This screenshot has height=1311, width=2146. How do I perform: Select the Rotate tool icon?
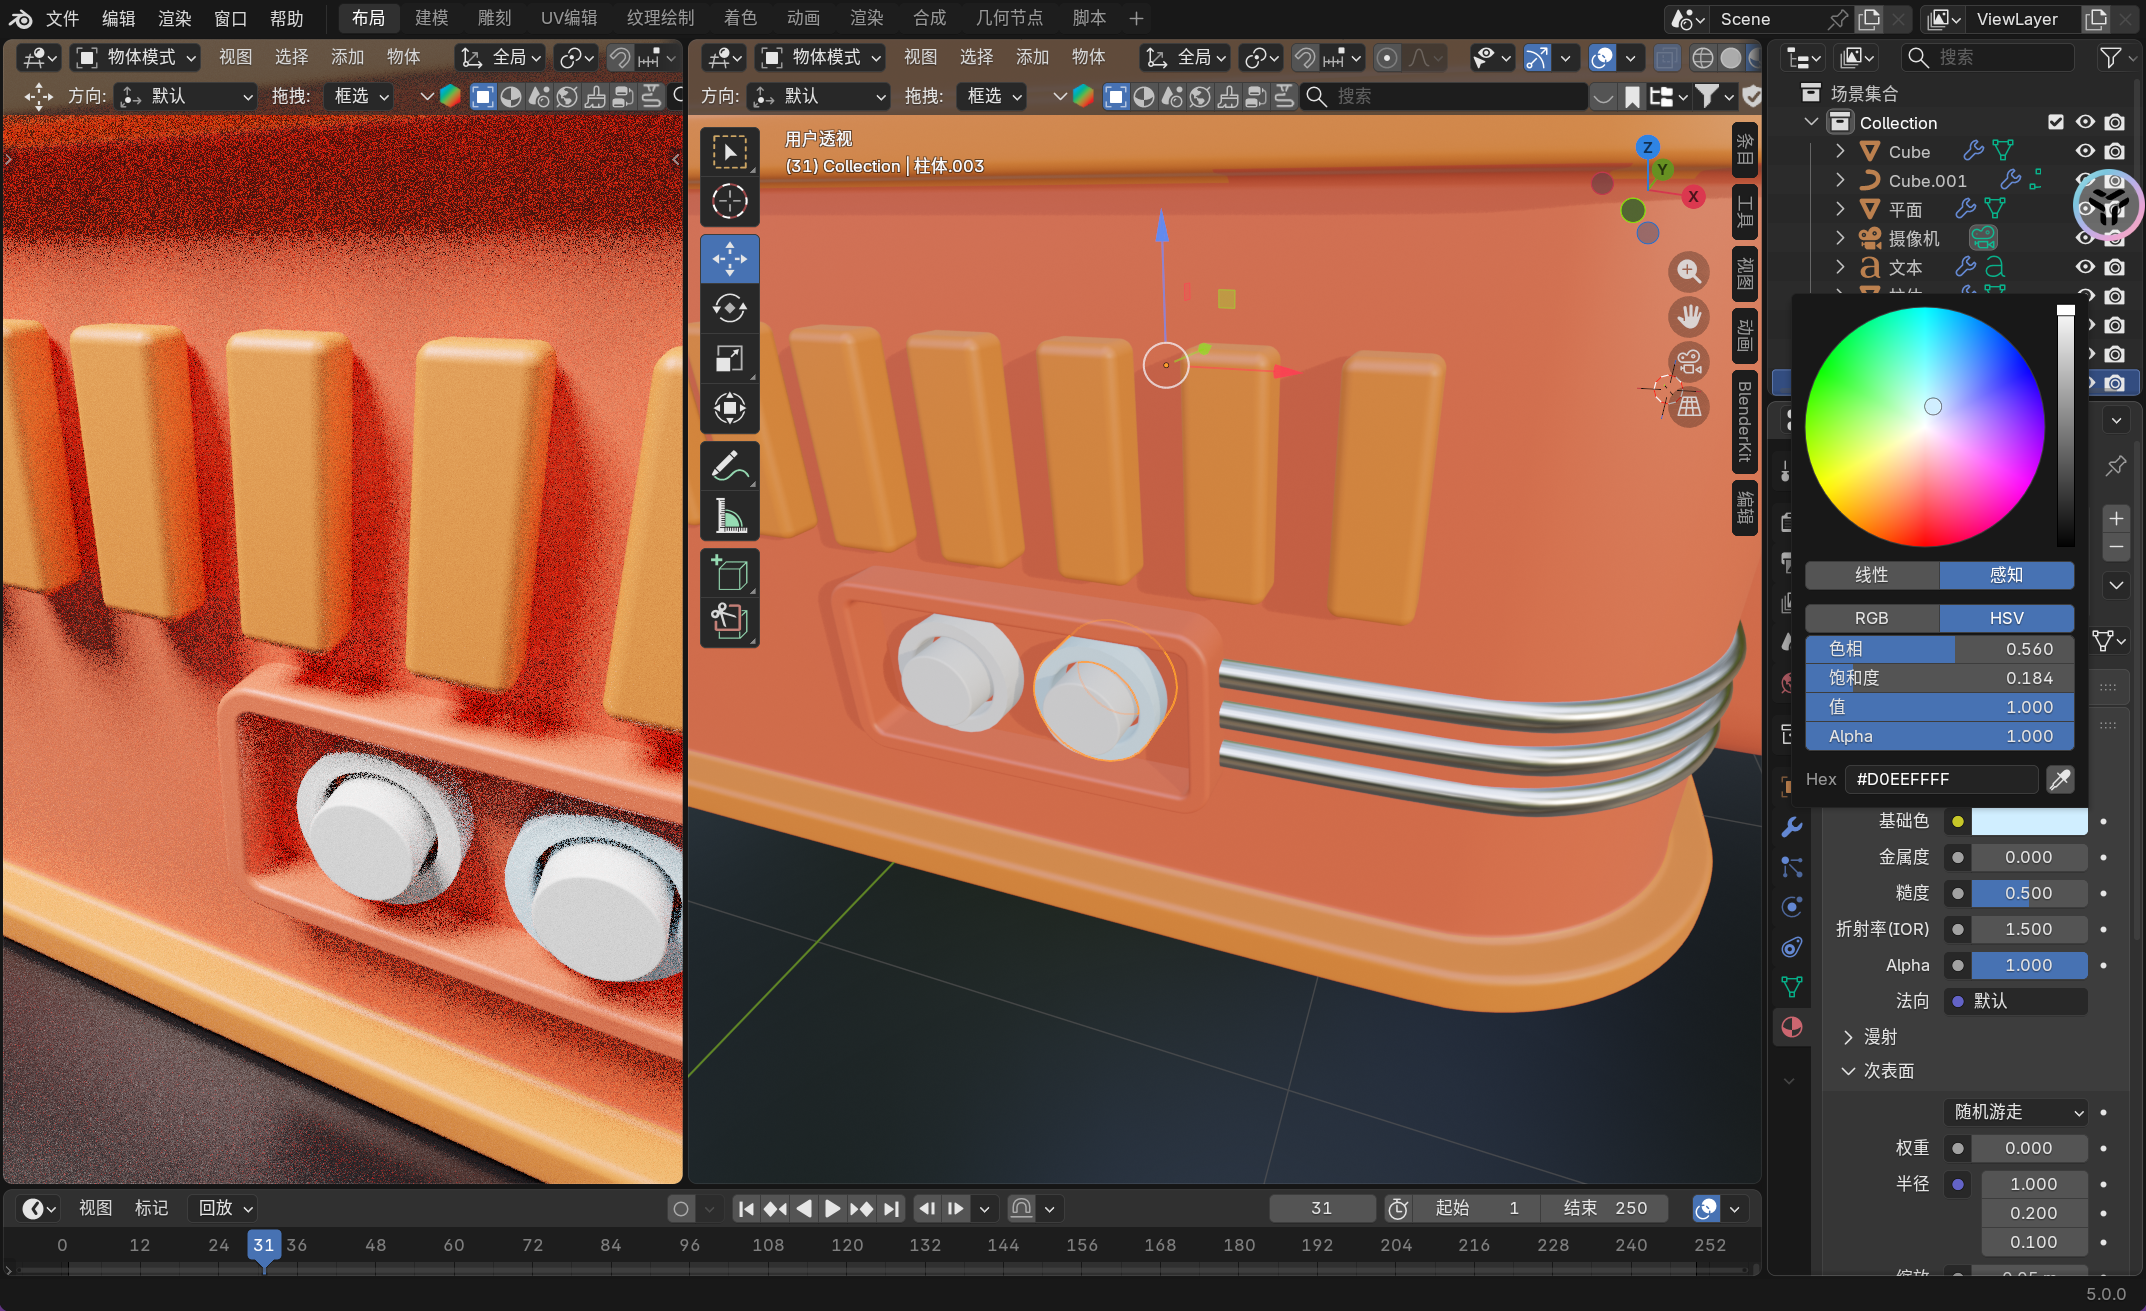729,308
